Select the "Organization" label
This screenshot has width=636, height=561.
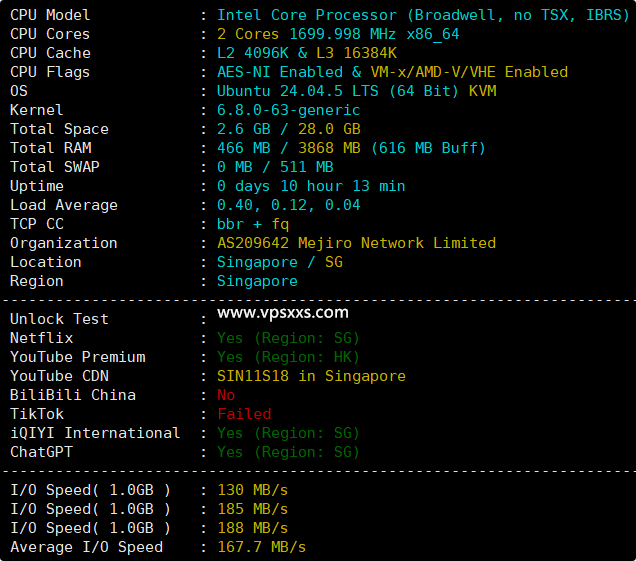click(x=64, y=243)
